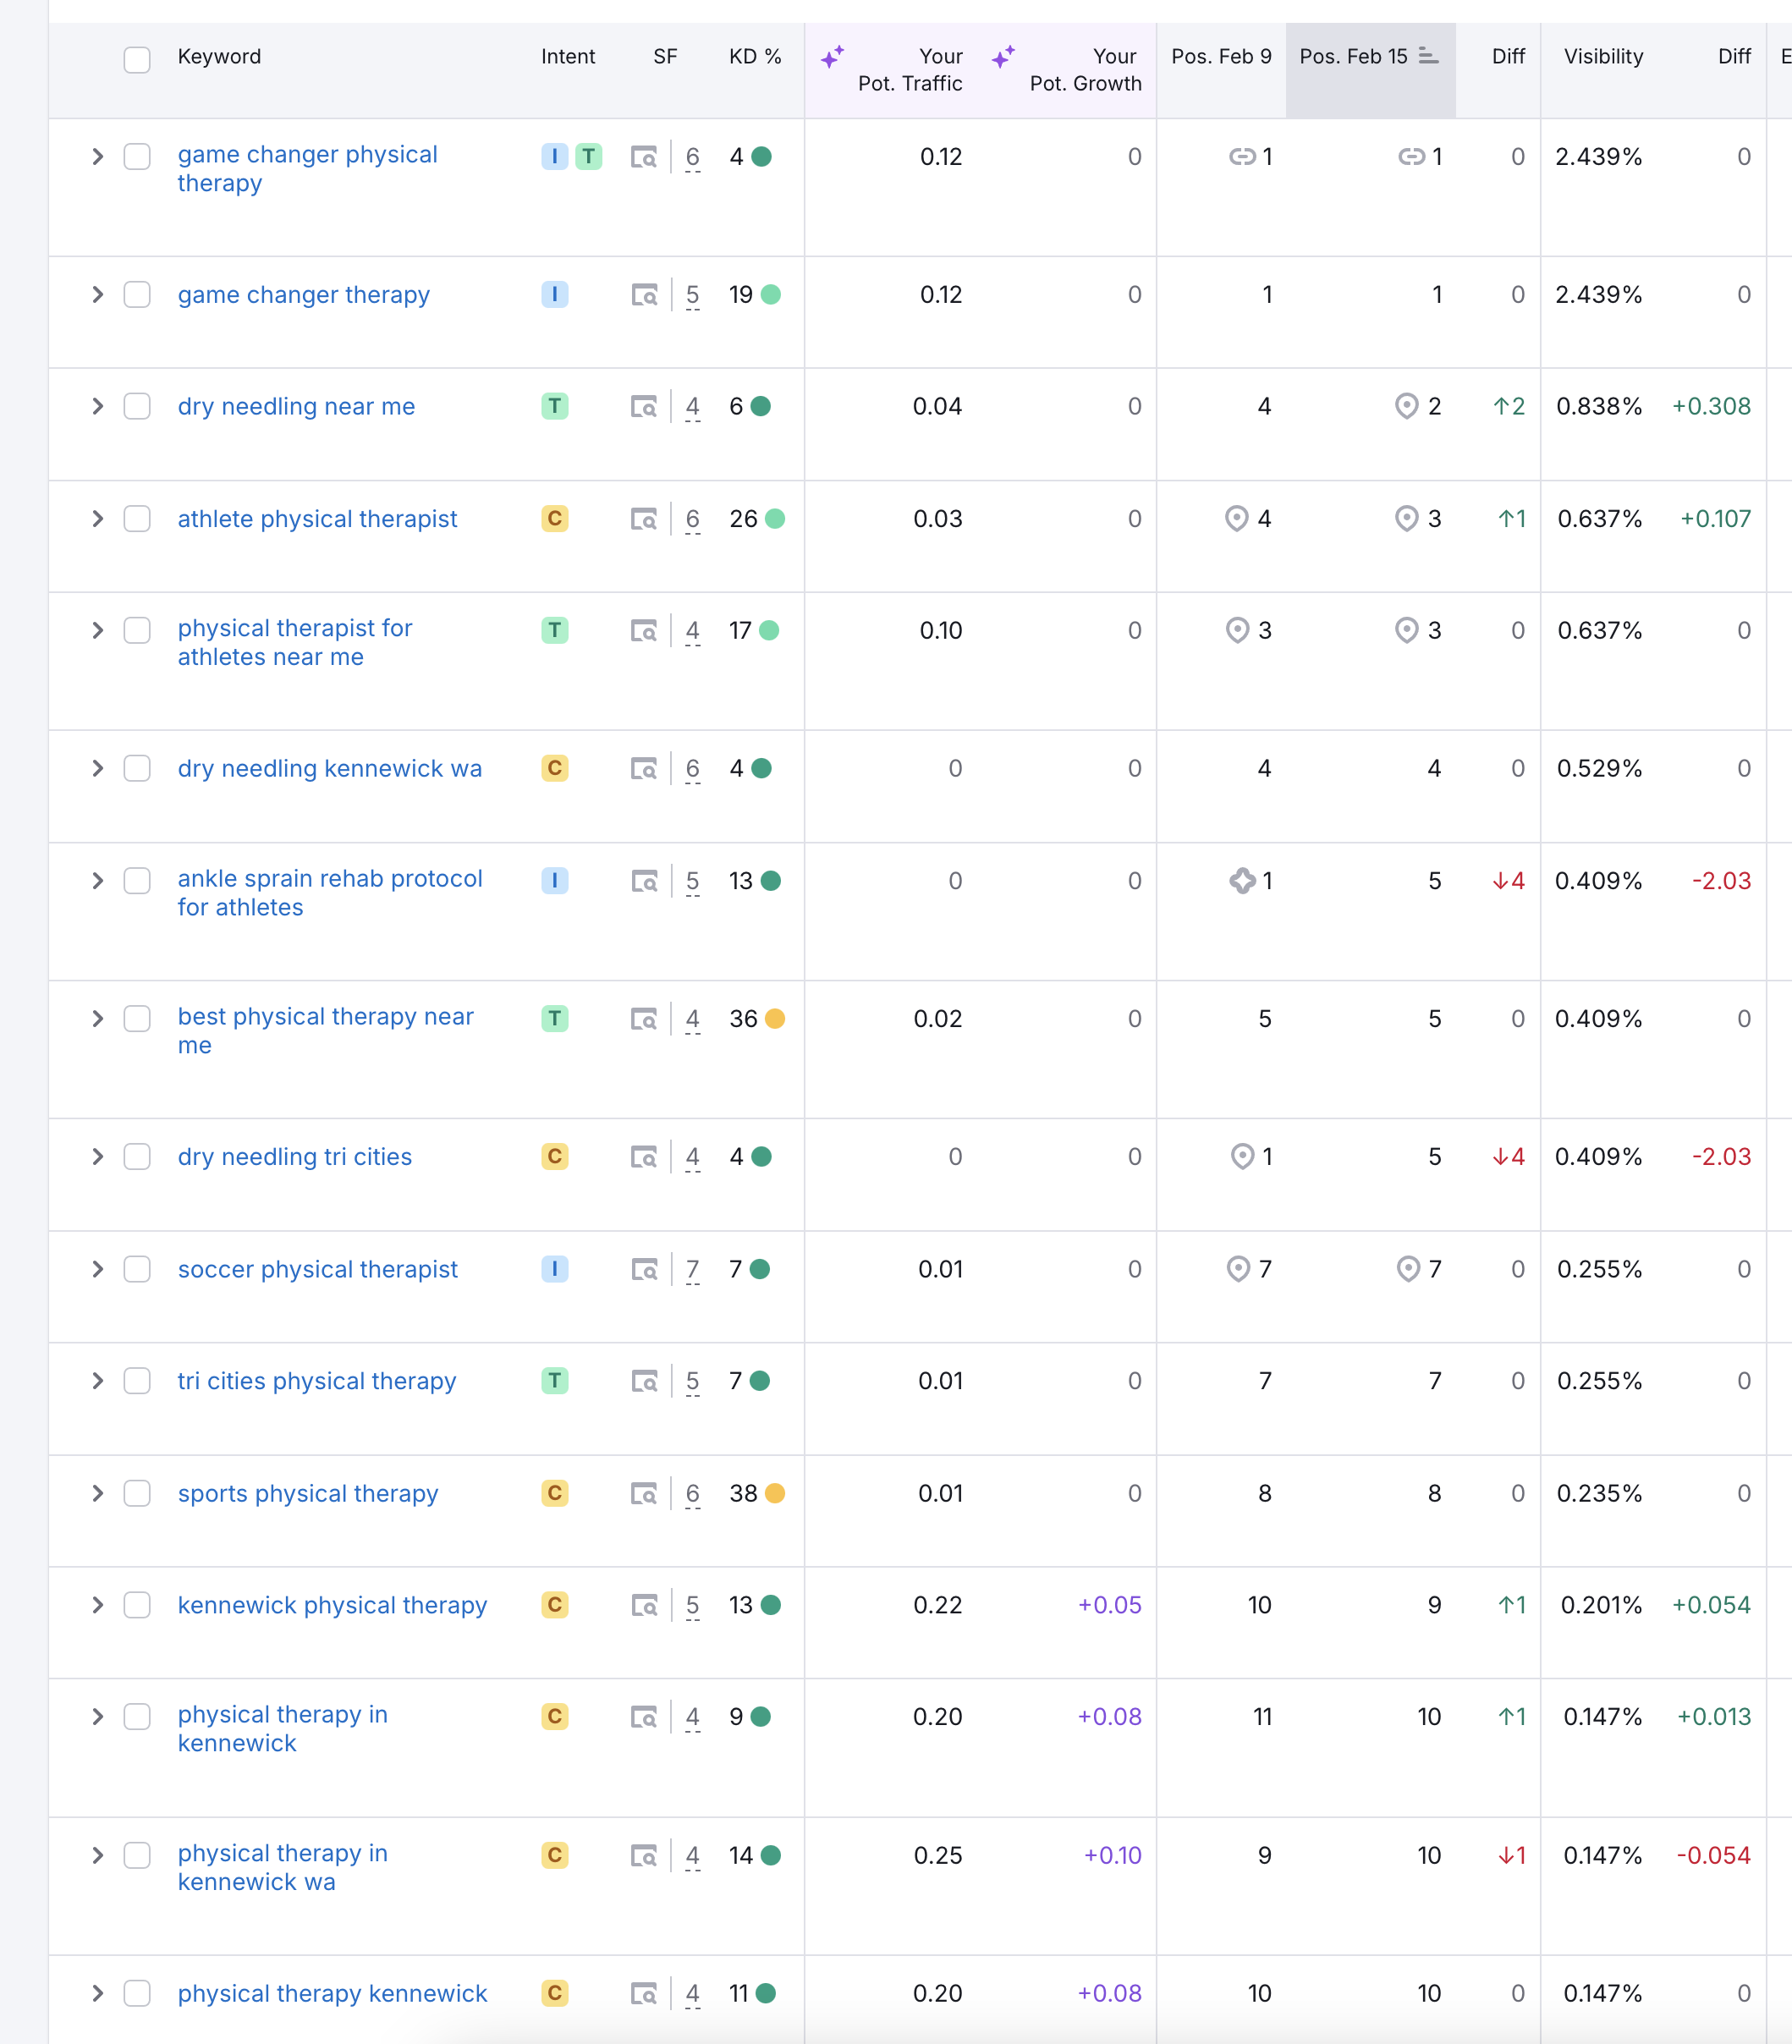Check the box for "physical therapy in kennewick wa"

click(x=137, y=1856)
